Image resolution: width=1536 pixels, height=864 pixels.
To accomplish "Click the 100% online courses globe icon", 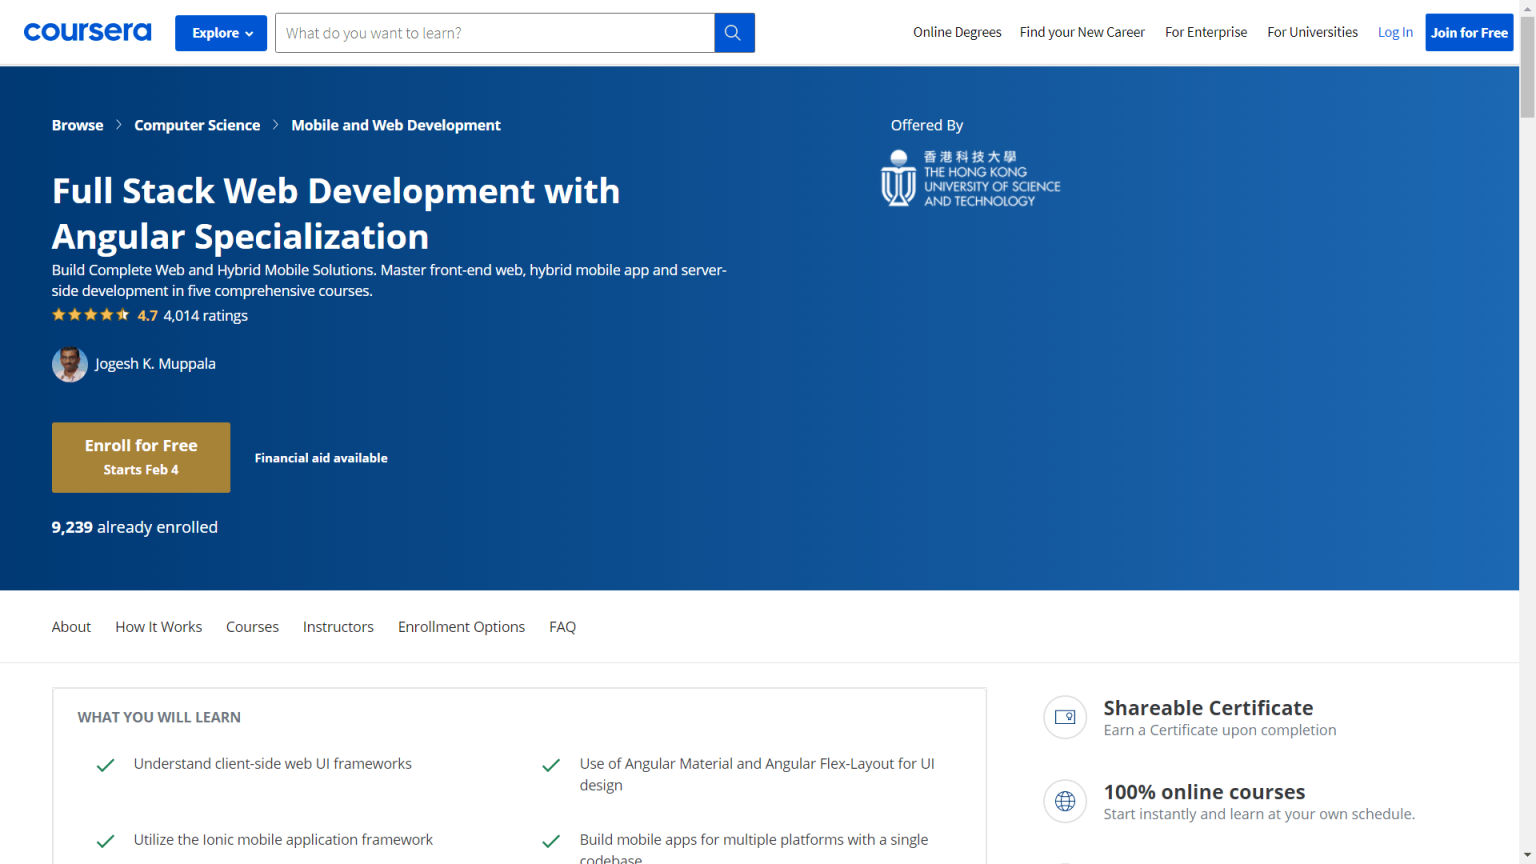I will point(1065,801).
